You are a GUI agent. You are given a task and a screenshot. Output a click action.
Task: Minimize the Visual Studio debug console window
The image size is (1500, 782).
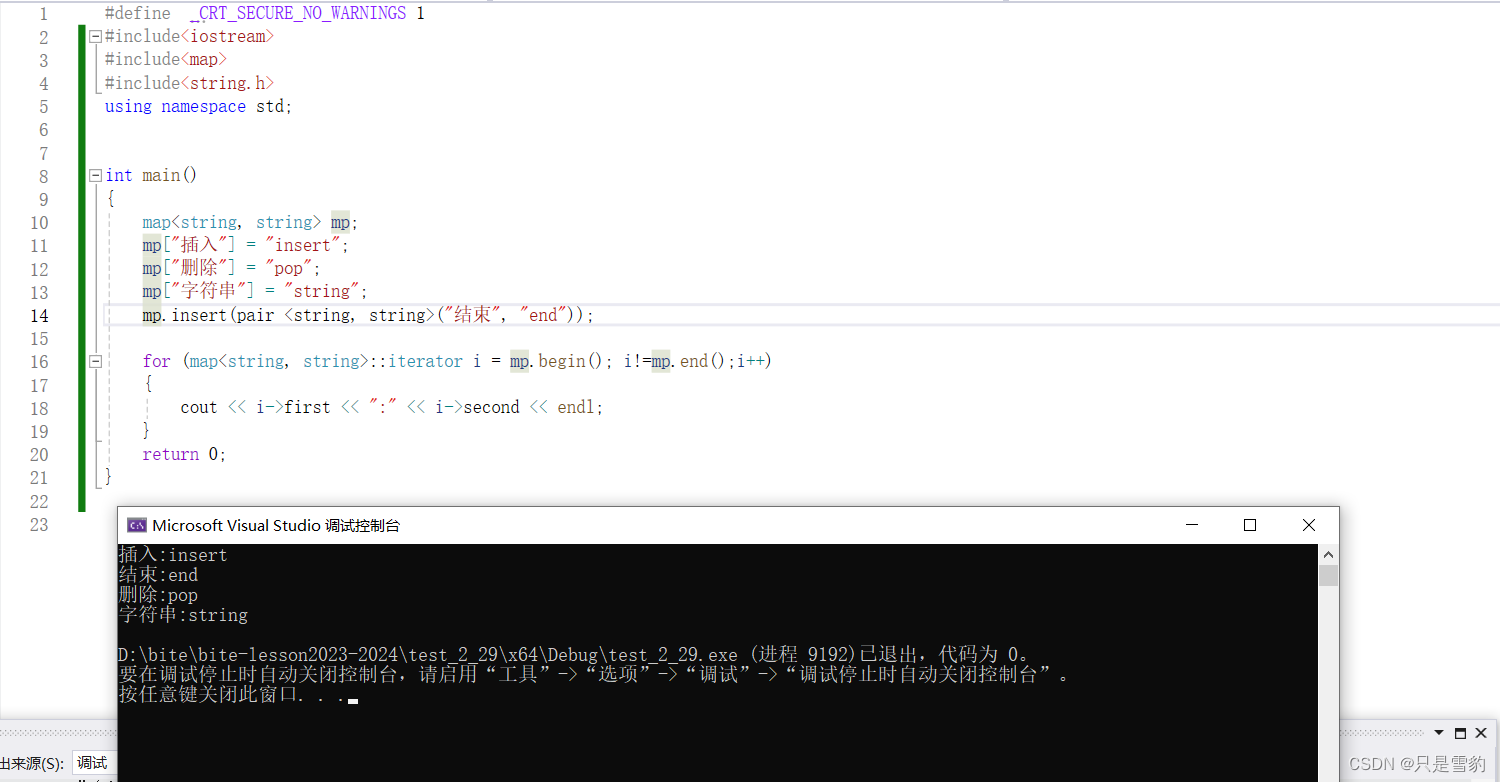[x=1191, y=525]
